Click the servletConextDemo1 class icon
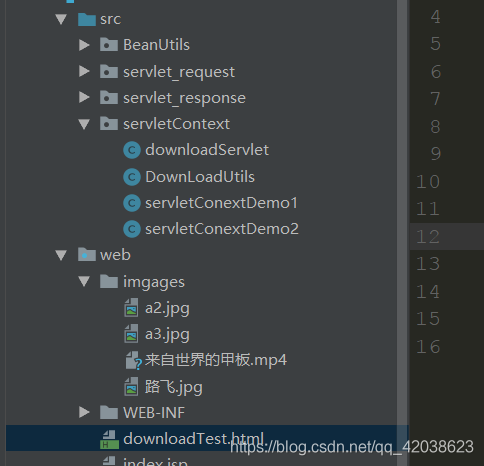 [x=132, y=203]
